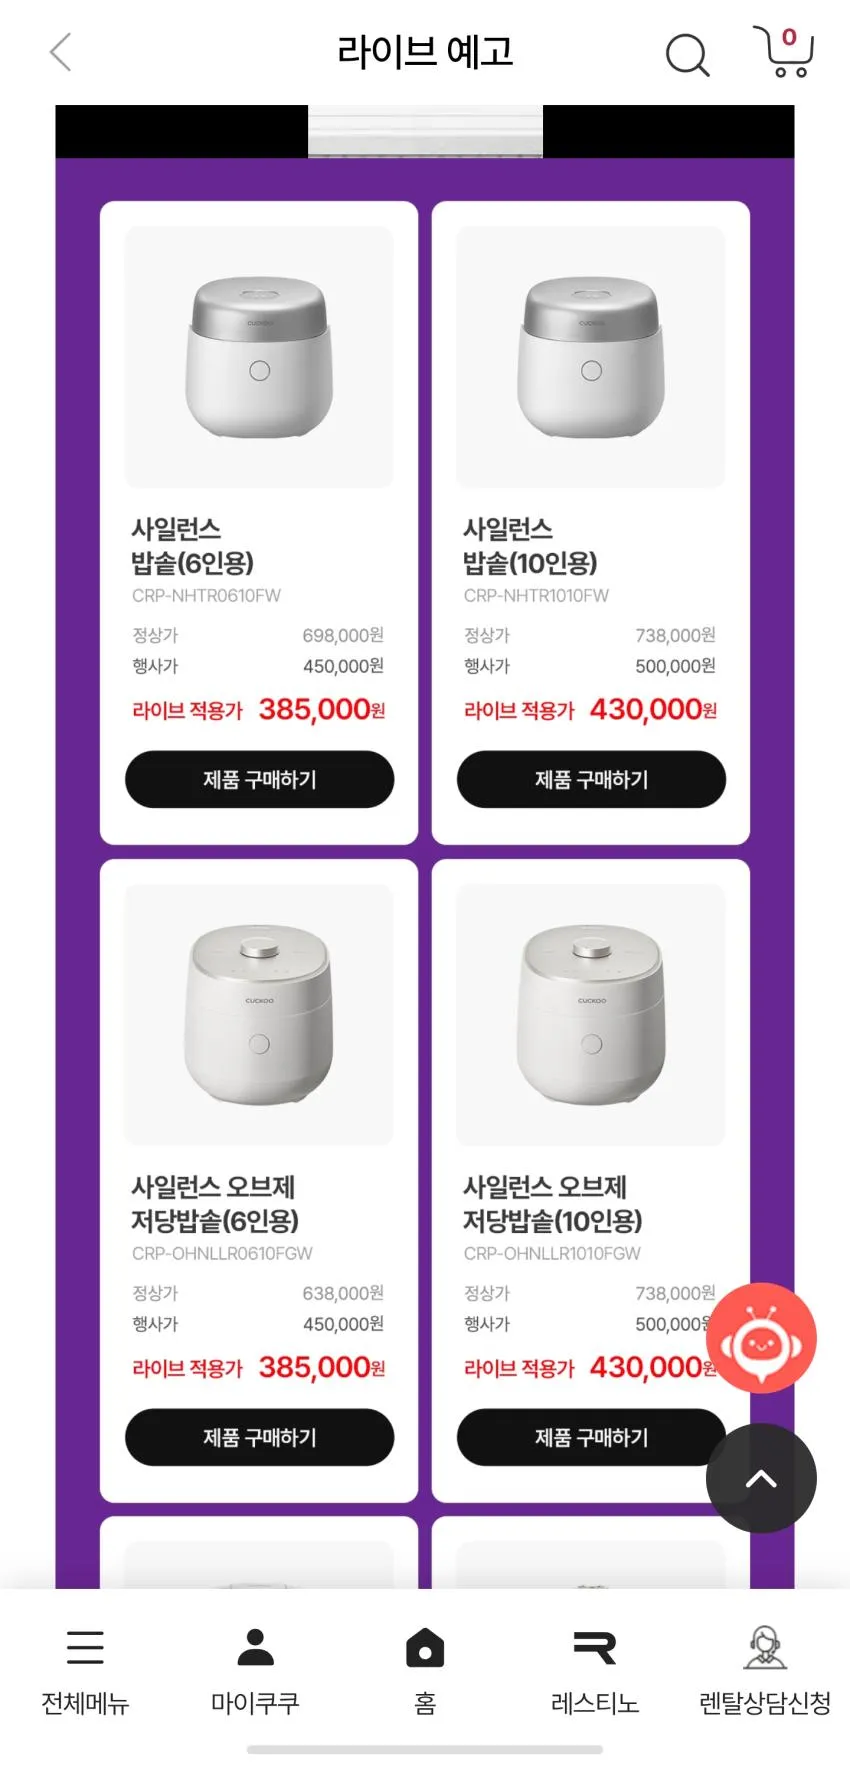Open 오브제 저당밥솥(10인용) product image
The image size is (850, 1766).
591,1014
